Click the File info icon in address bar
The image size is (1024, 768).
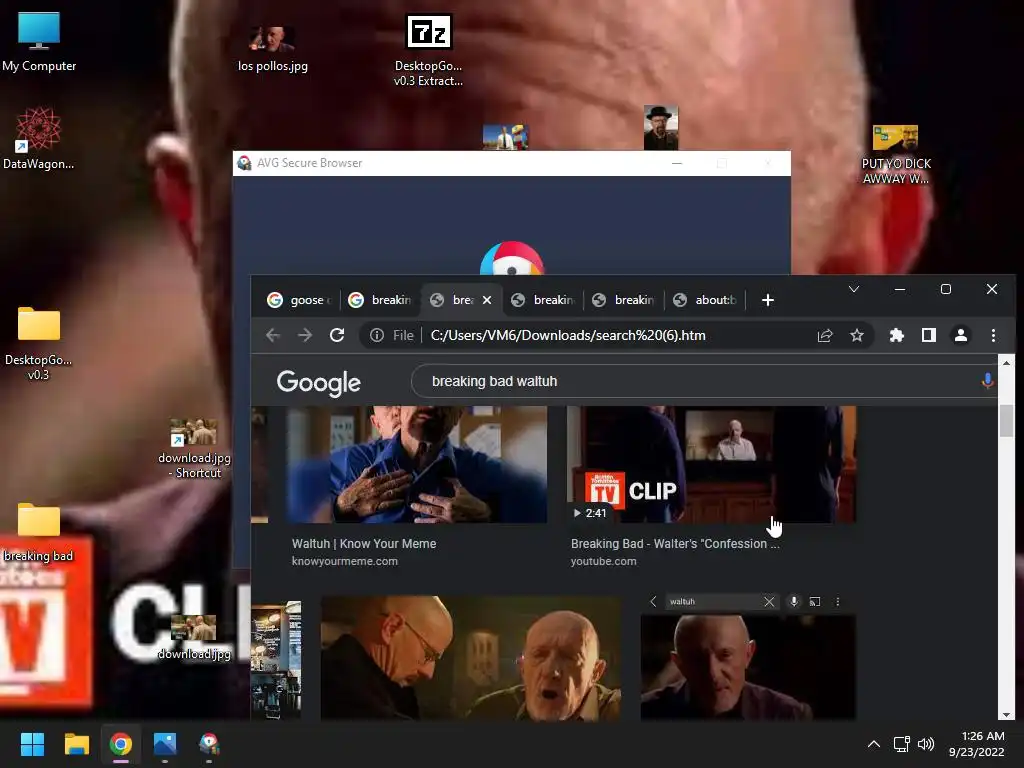[377, 336]
